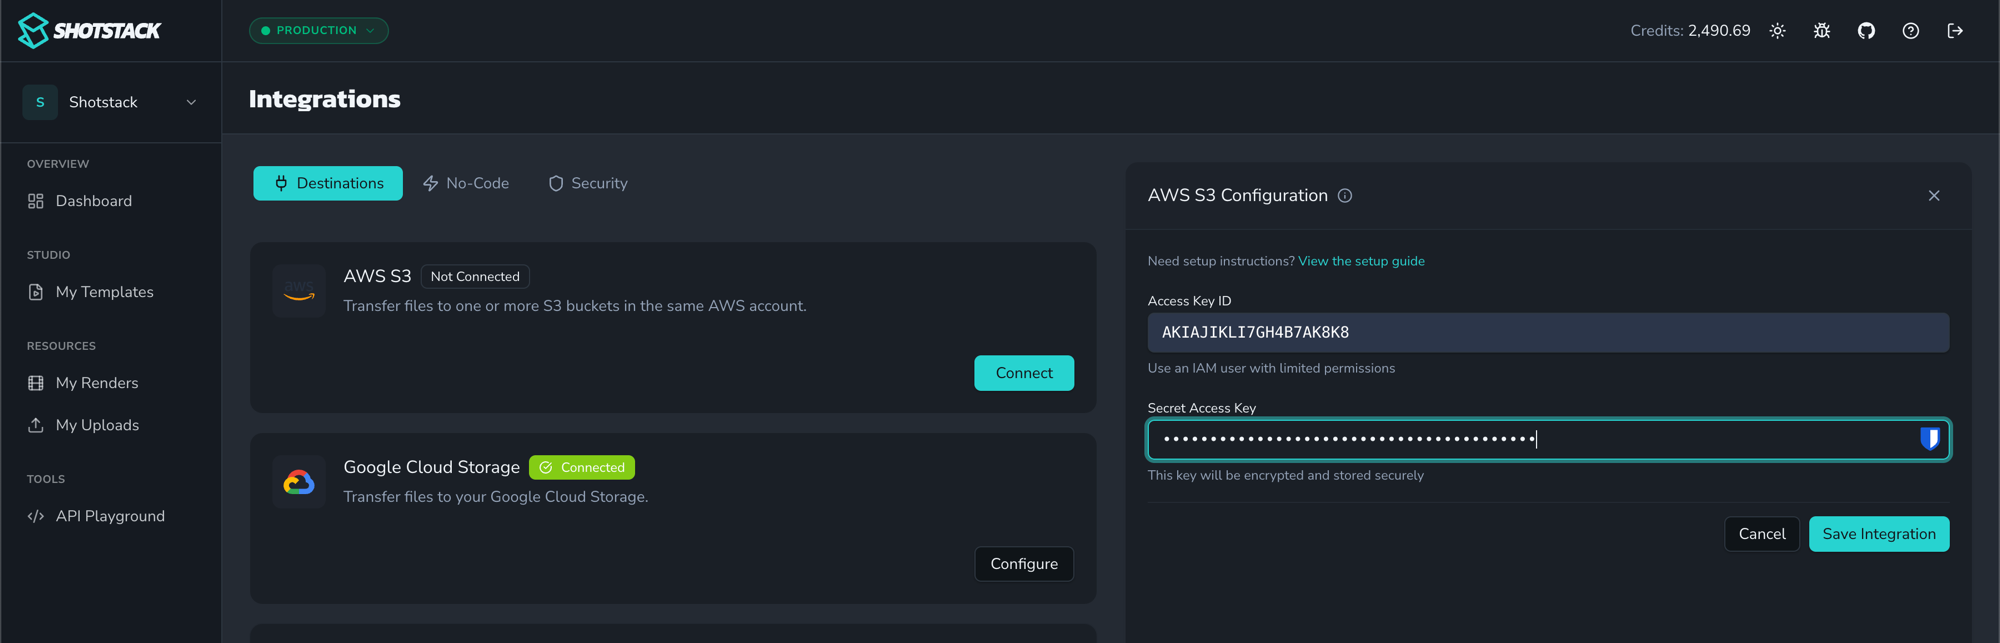Screen dimensions: 2000x643
Task: Navigate to My Uploads
Action: [97, 425]
